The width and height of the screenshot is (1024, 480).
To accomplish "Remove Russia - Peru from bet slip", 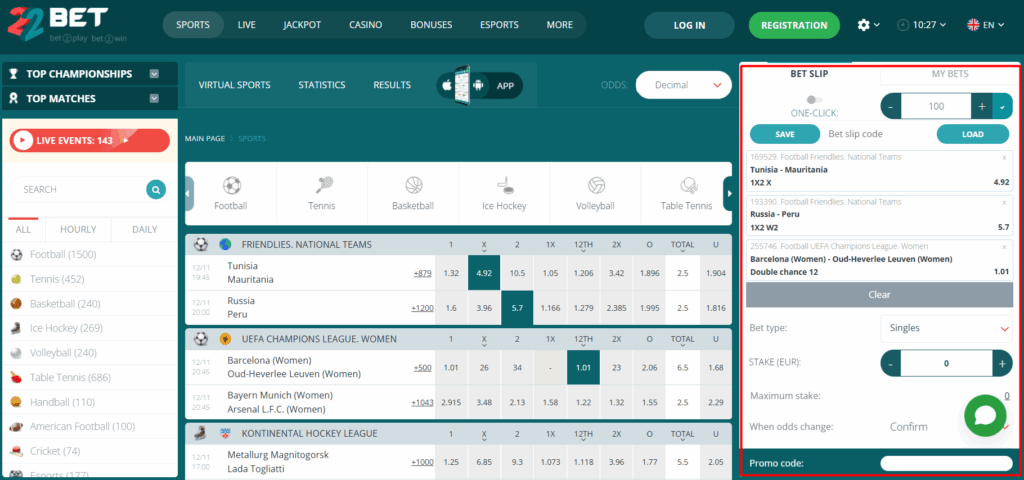I will click(1004, 202).
